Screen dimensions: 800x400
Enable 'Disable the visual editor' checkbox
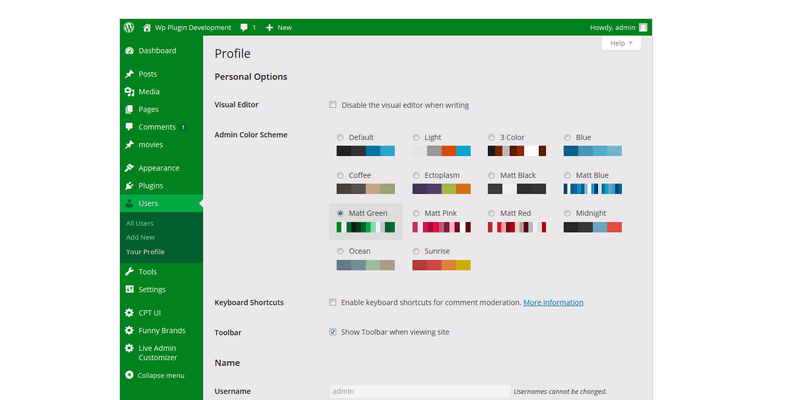[333, 105]
